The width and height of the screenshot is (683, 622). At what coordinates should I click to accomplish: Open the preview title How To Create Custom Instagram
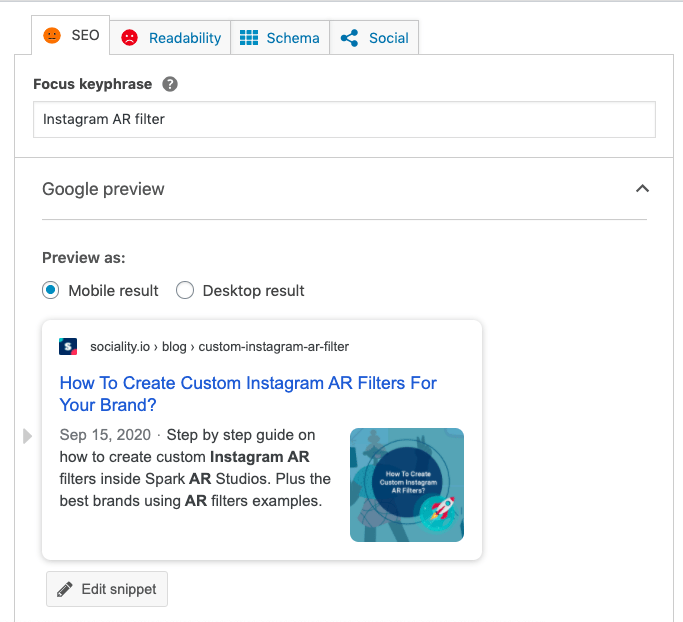point(248,394)
